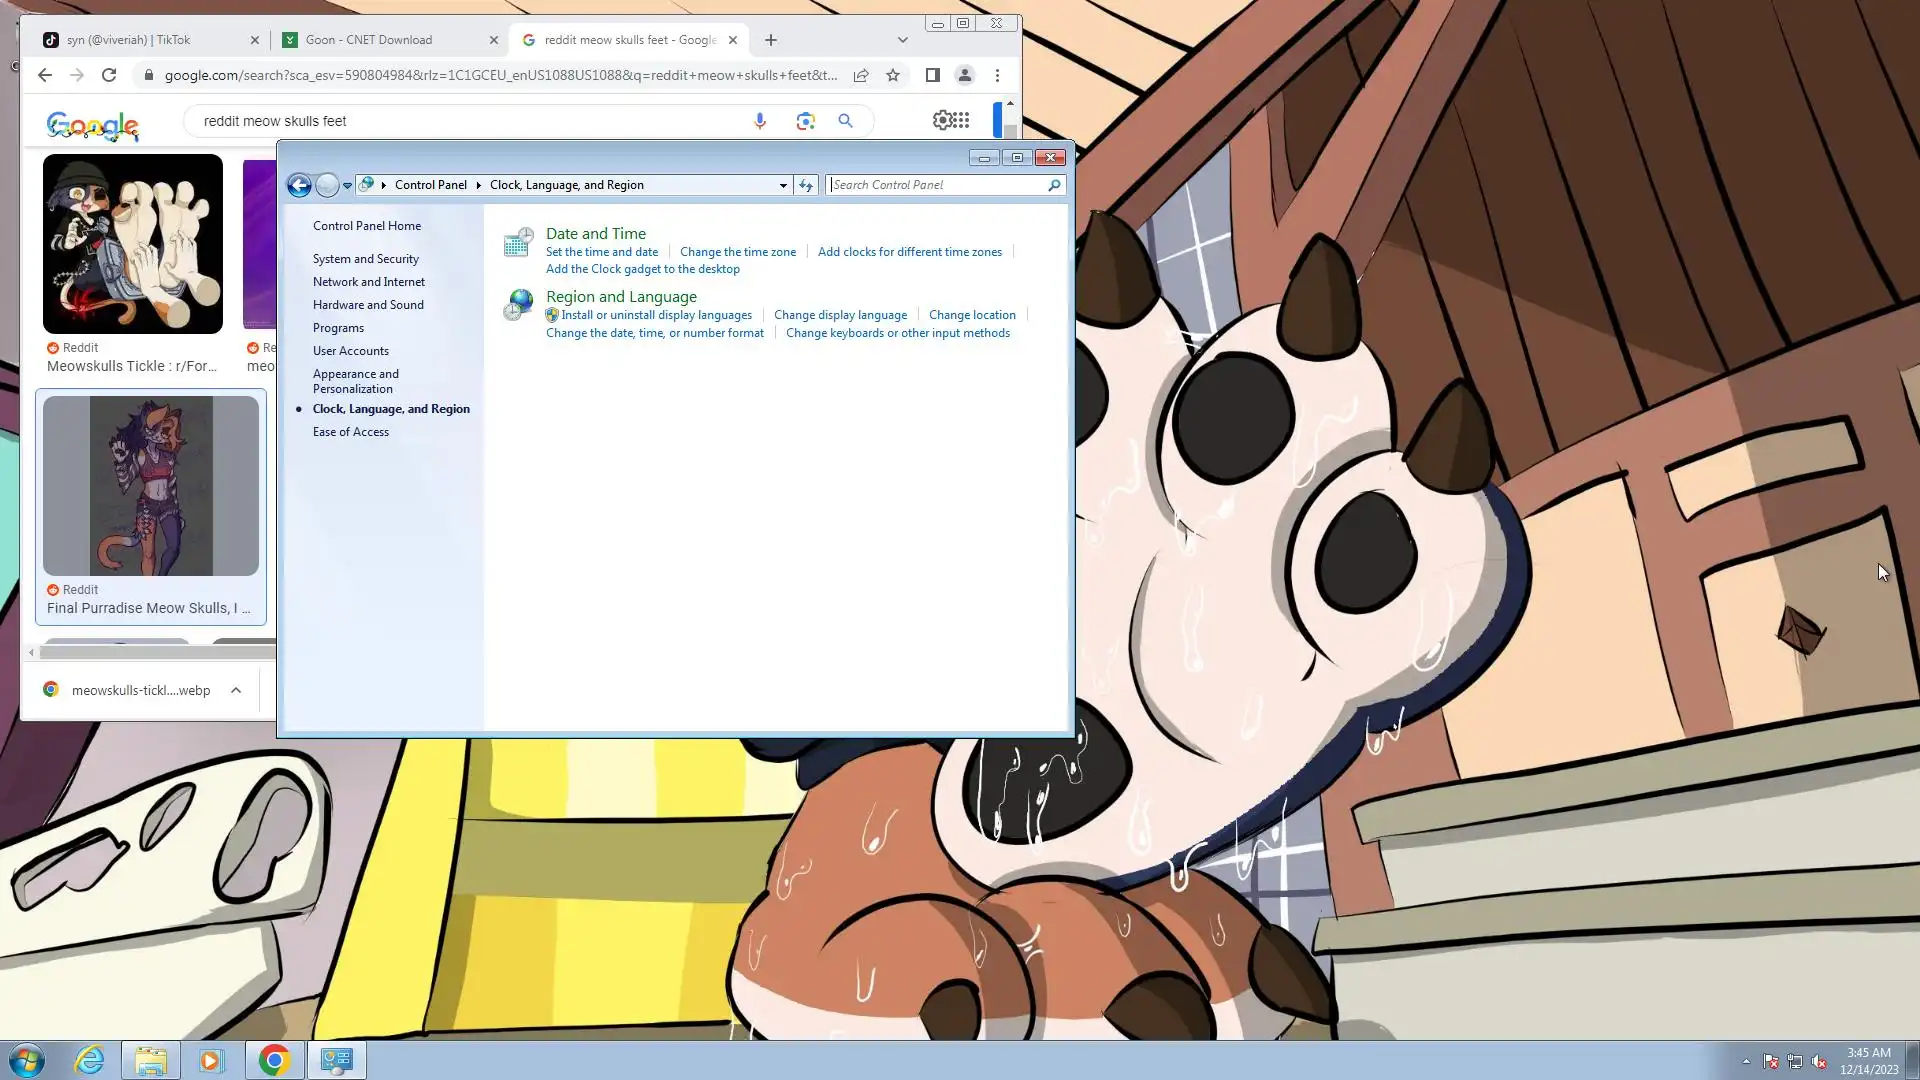Reload the Chrome page
This screenshot has width=1920, height=1080.
tap(109, 75)
